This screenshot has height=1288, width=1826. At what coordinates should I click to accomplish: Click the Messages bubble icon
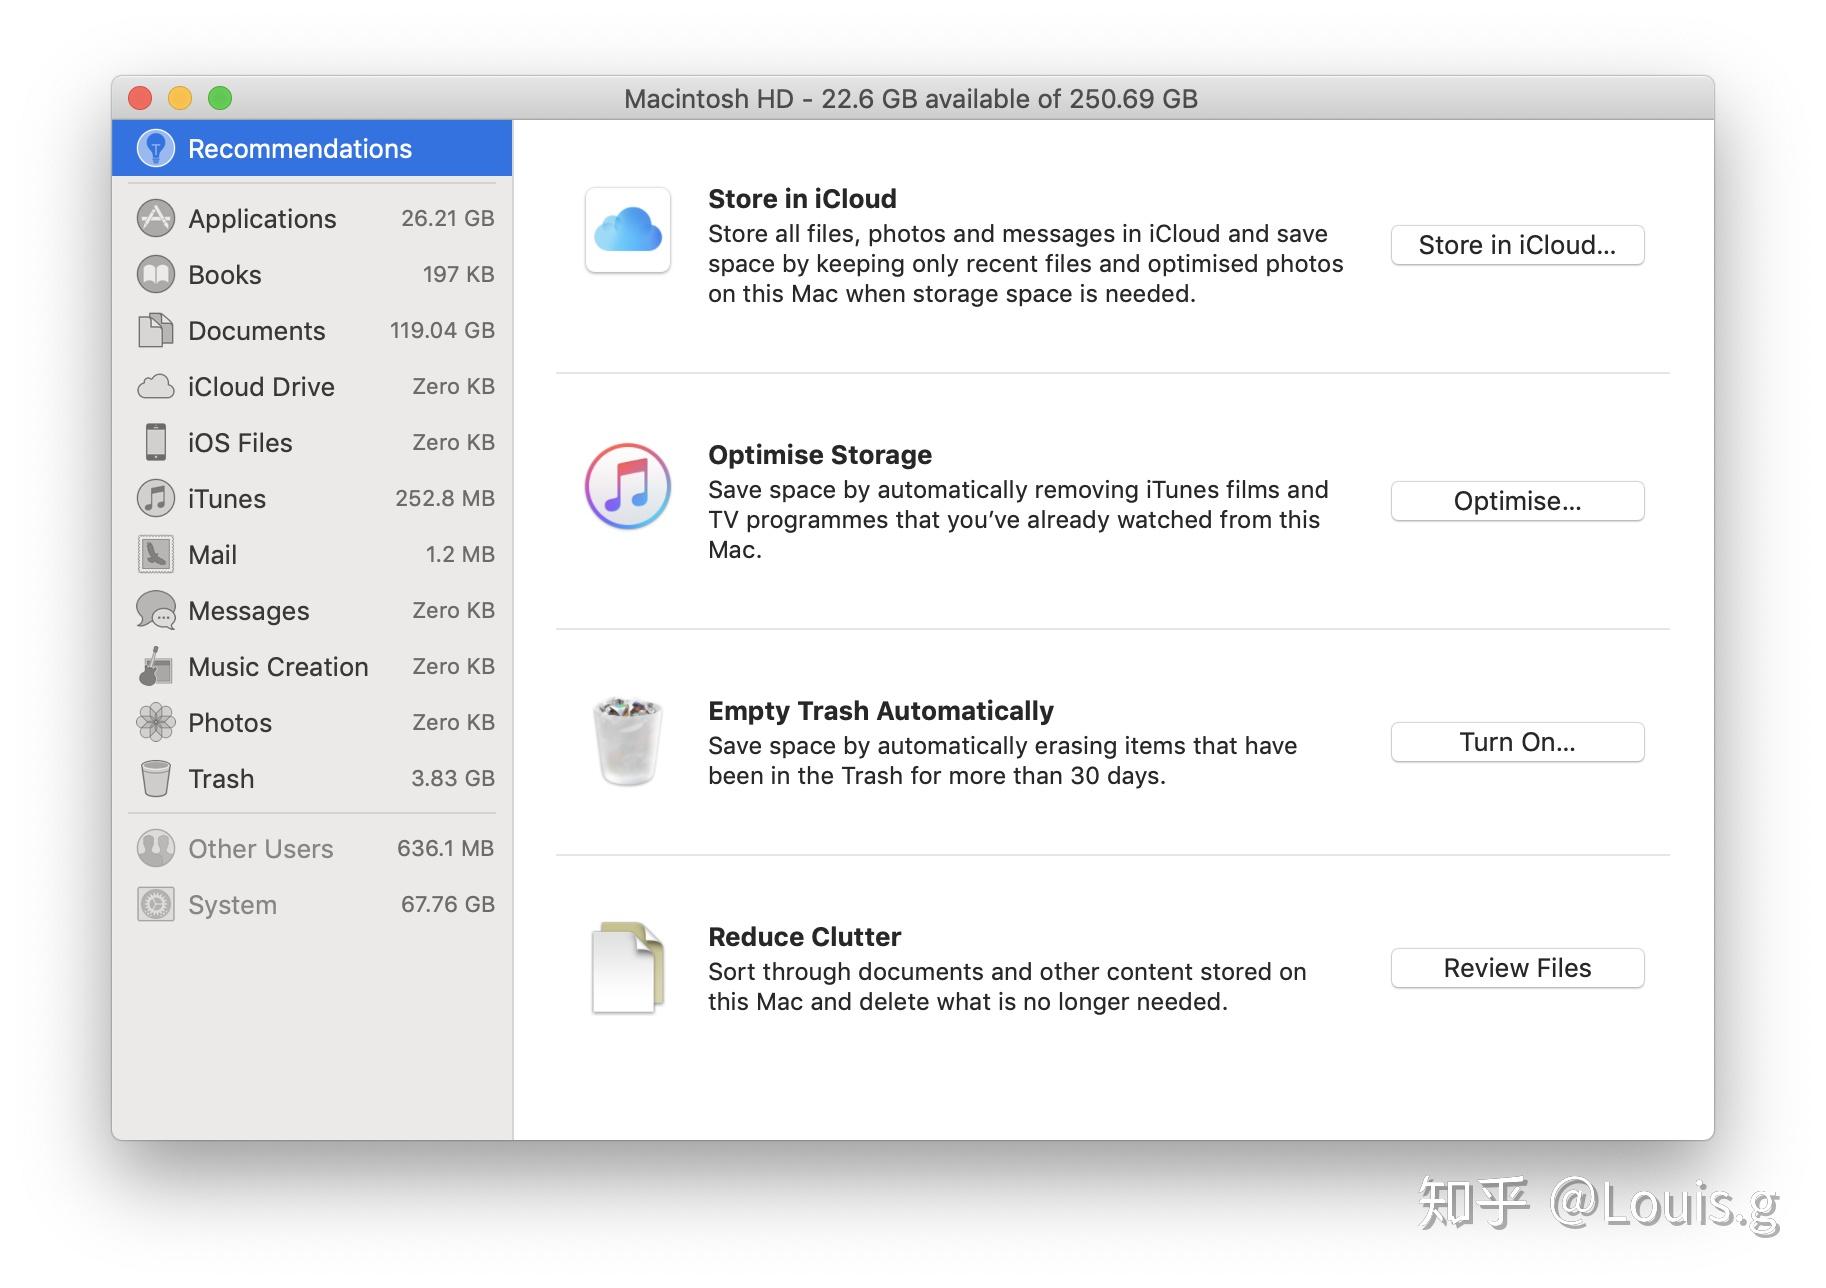[155, 610]
